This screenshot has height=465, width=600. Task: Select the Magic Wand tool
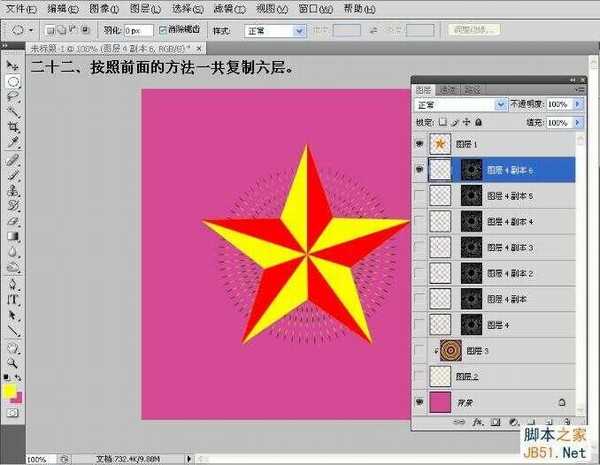tap(13, 112)
